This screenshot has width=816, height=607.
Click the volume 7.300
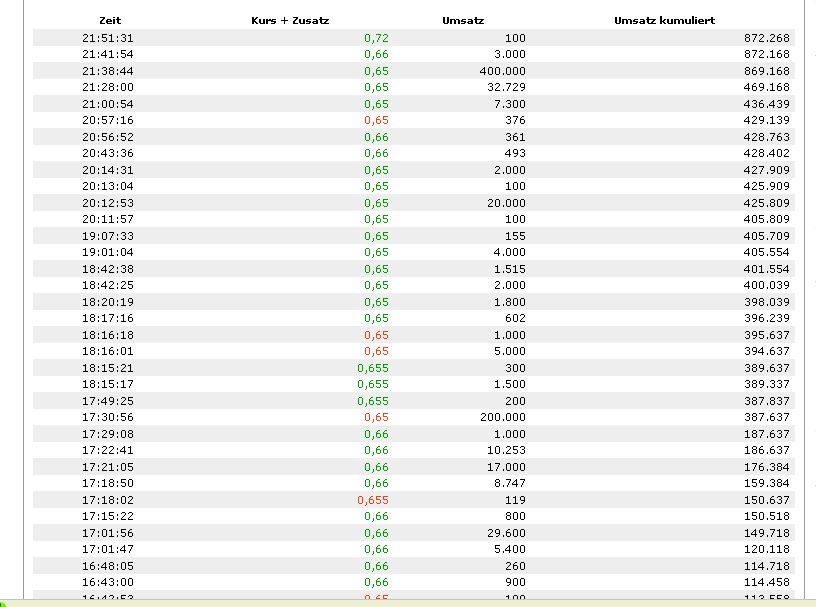509,104
